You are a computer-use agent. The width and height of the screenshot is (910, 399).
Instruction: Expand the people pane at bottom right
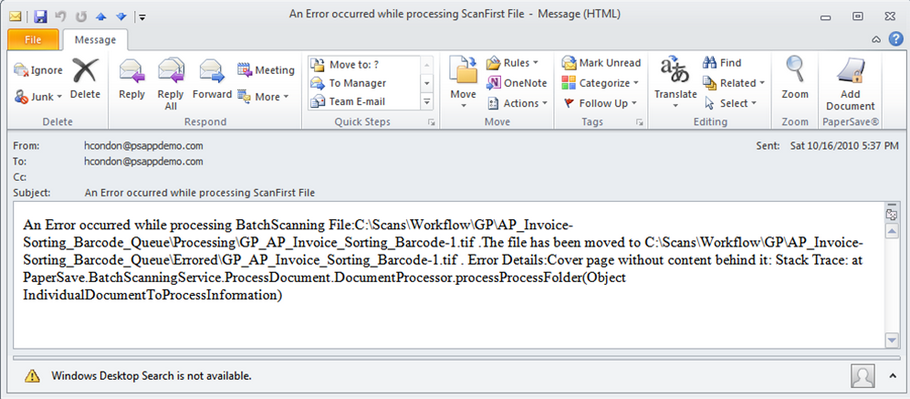[x=893, y=376]
